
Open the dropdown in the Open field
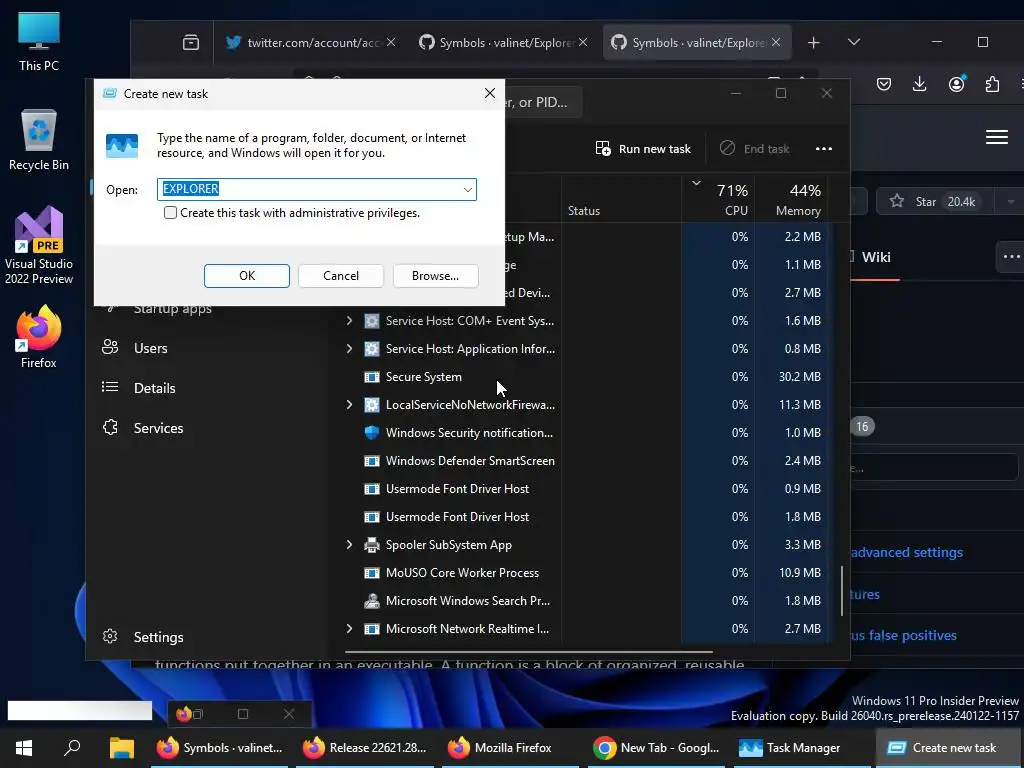pos(468,189)
